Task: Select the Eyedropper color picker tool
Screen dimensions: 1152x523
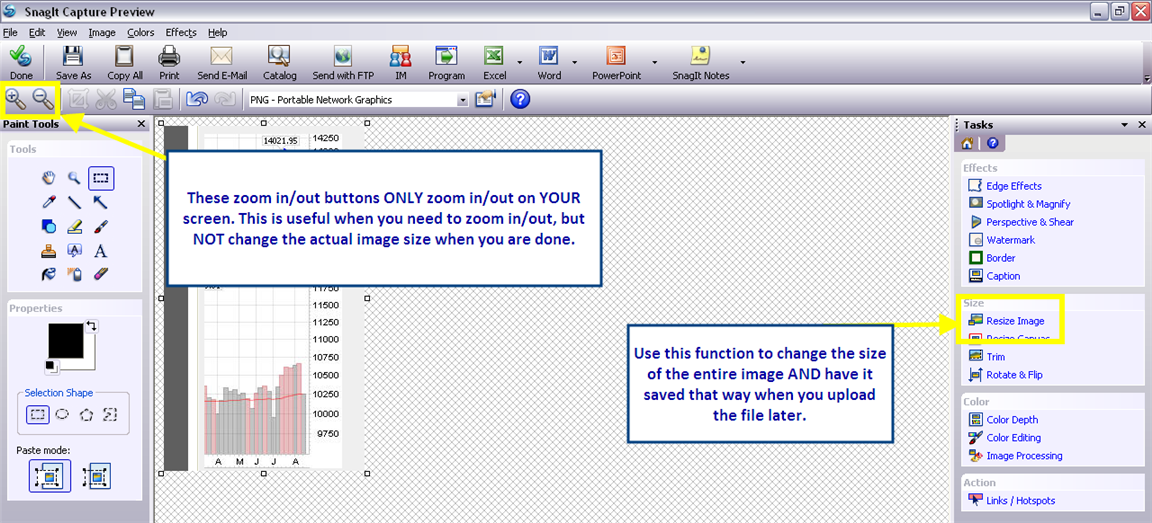Action: click(48, 201)
